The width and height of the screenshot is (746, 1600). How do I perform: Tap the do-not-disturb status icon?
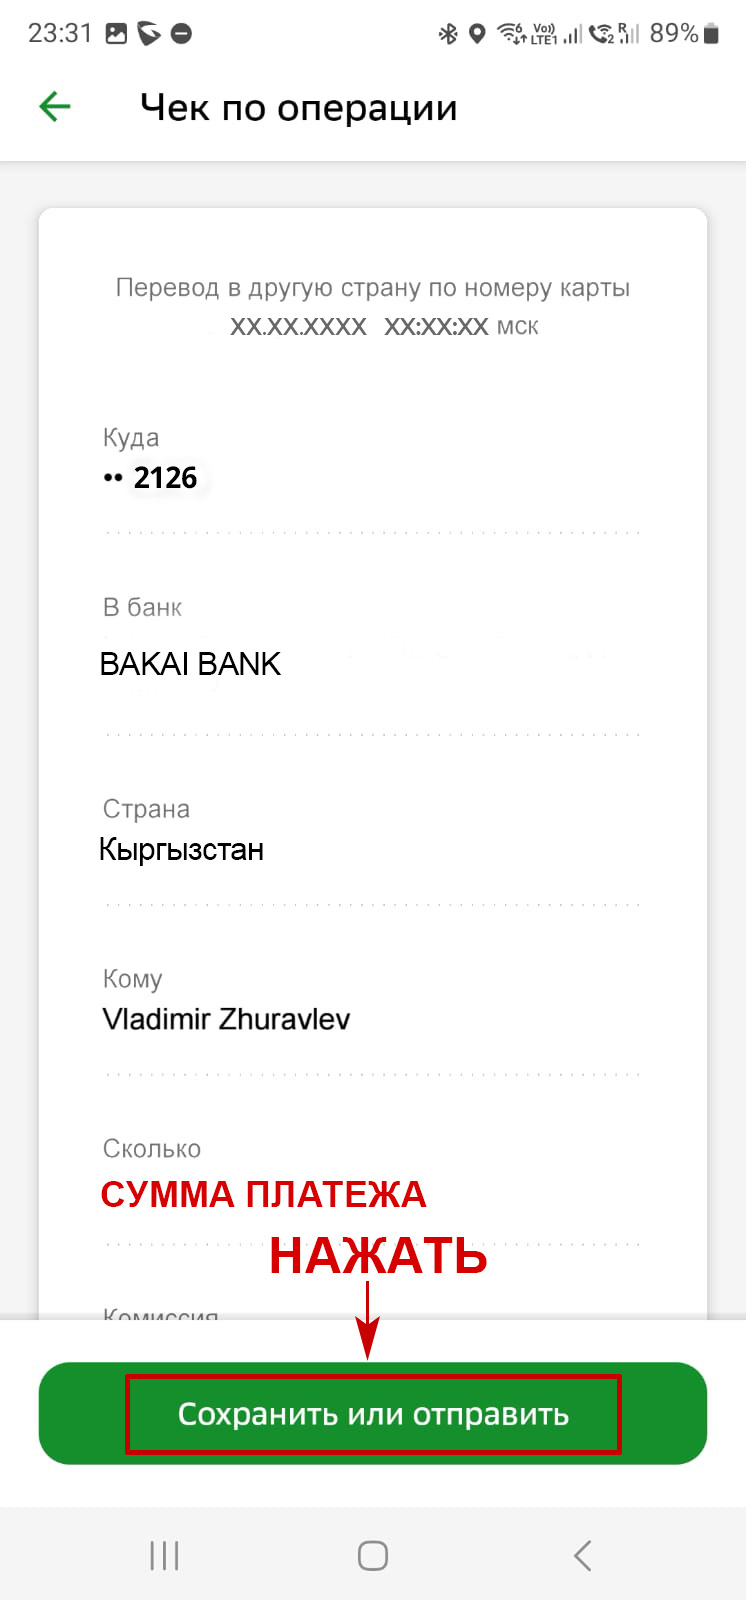click(181, 34)
